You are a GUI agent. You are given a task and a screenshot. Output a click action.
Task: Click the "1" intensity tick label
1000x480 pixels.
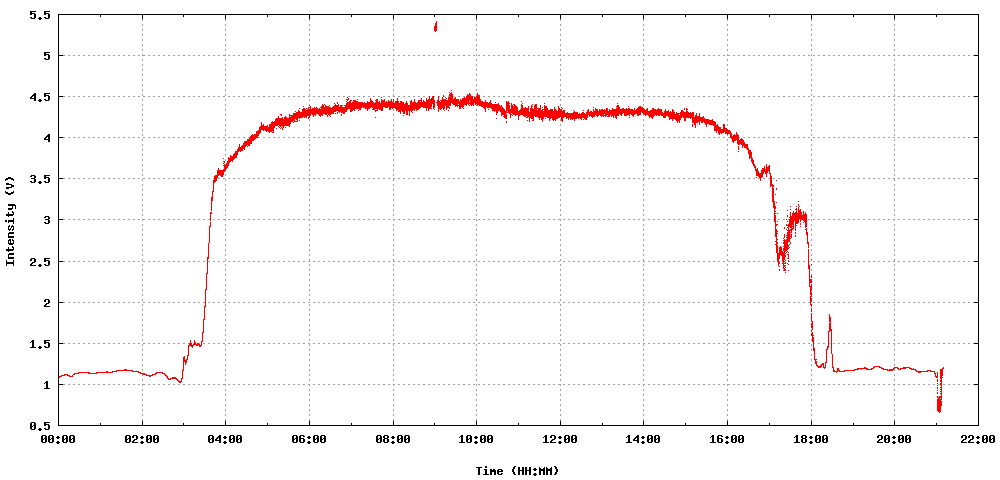click(46, 384)
